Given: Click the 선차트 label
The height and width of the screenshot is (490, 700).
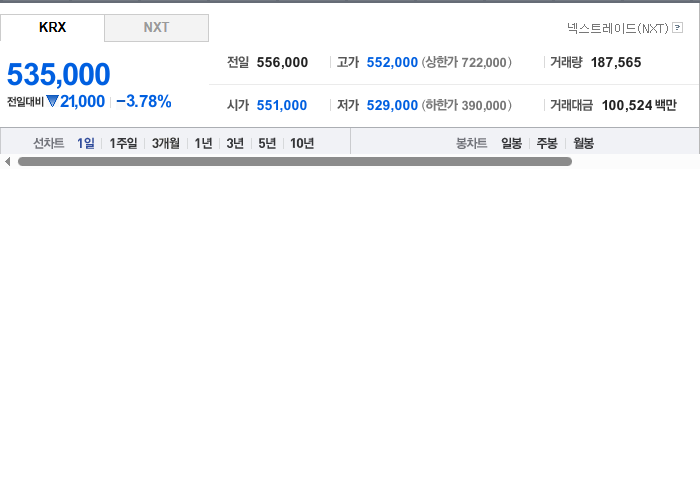Looking at the screenshot, I should [x=49, y=143].
